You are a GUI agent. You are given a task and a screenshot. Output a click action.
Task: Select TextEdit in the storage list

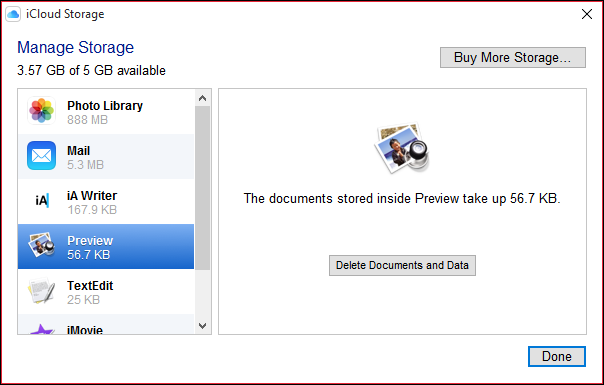point(106,291)
